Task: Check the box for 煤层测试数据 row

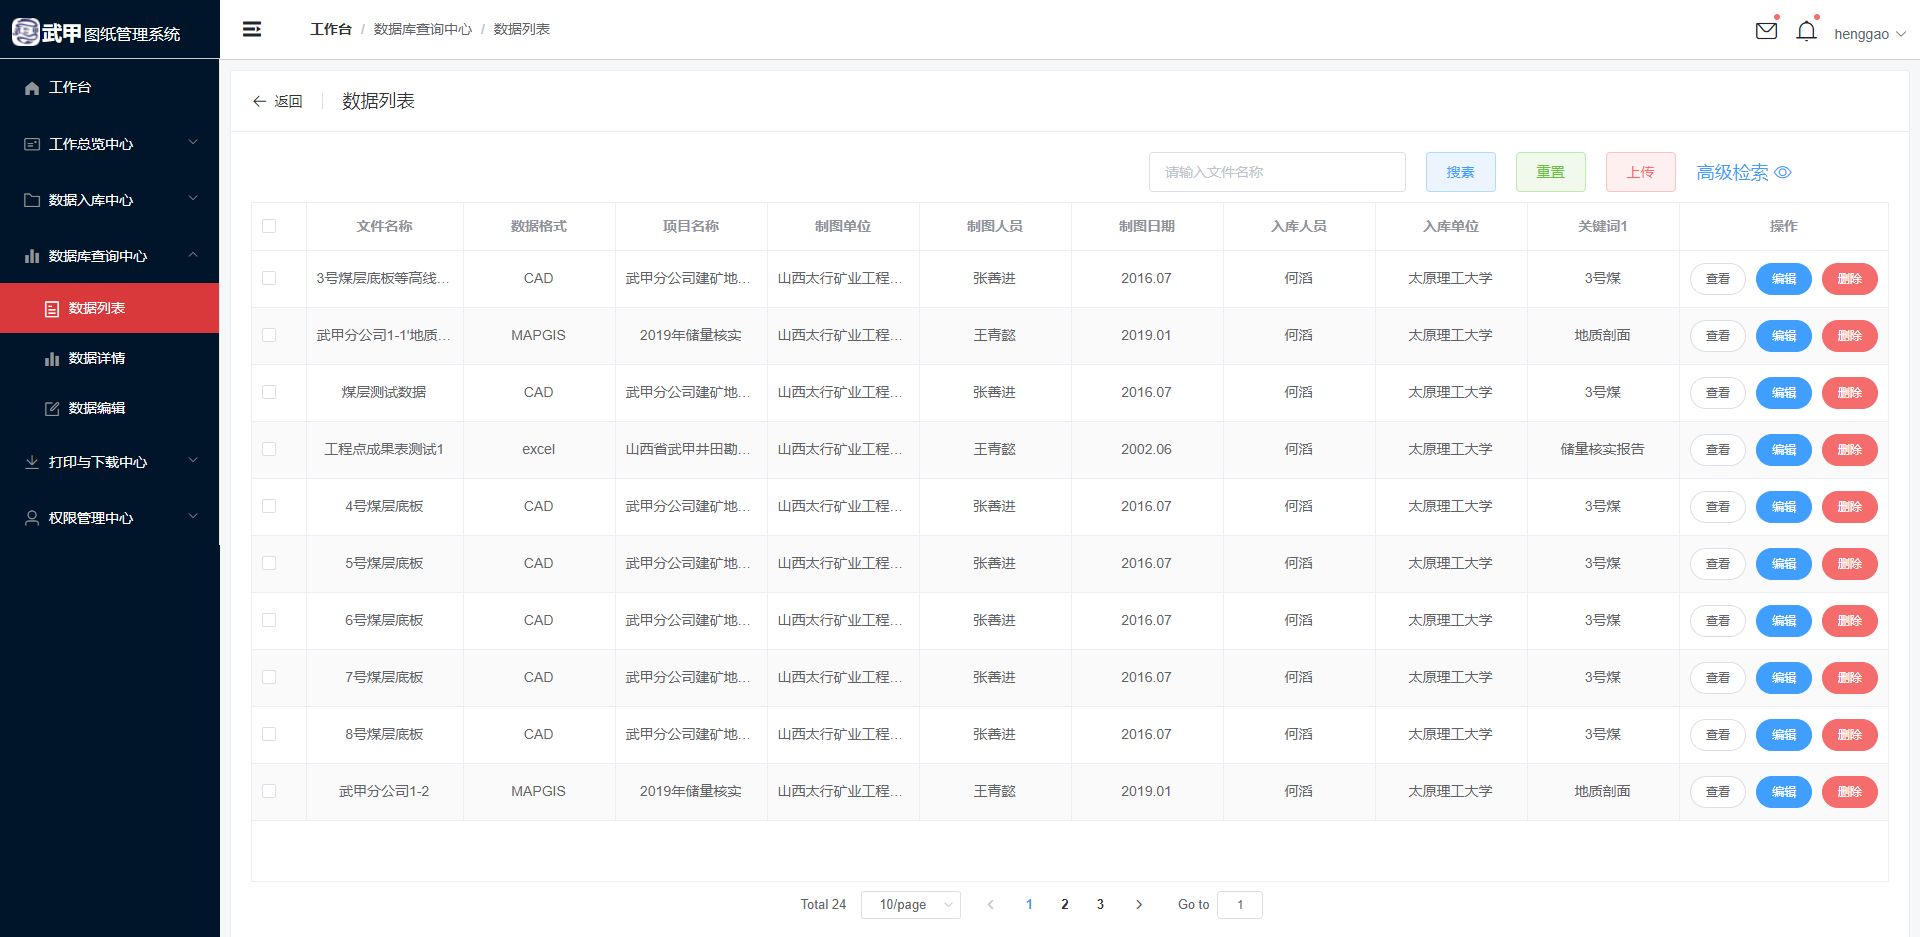Action: [x=269, y=392]
